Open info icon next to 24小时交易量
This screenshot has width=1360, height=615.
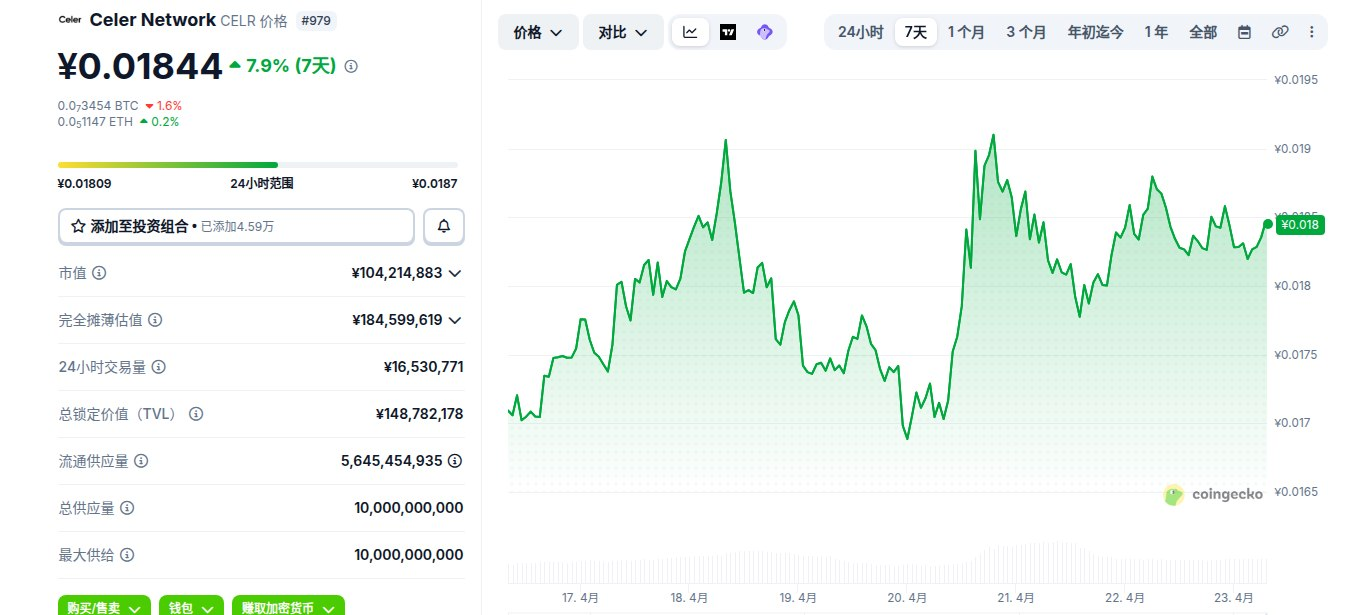(158, 367)
